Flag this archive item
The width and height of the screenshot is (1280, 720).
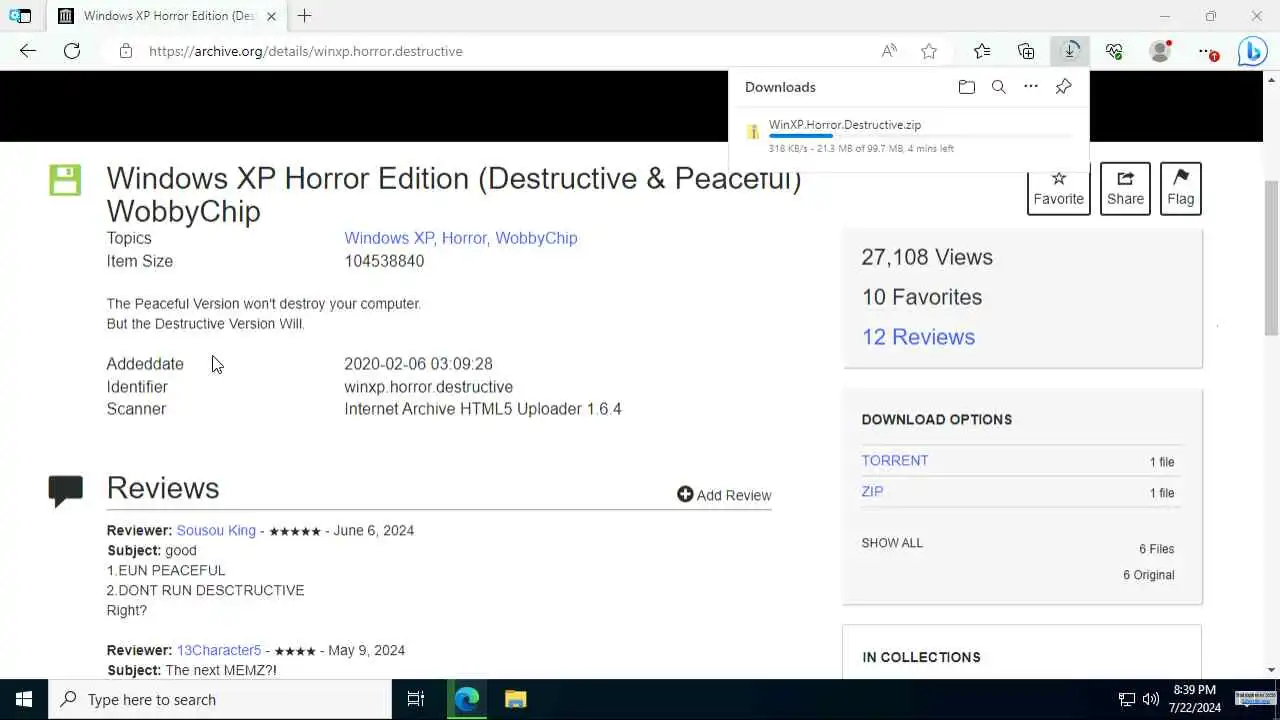pos(1180,188)
